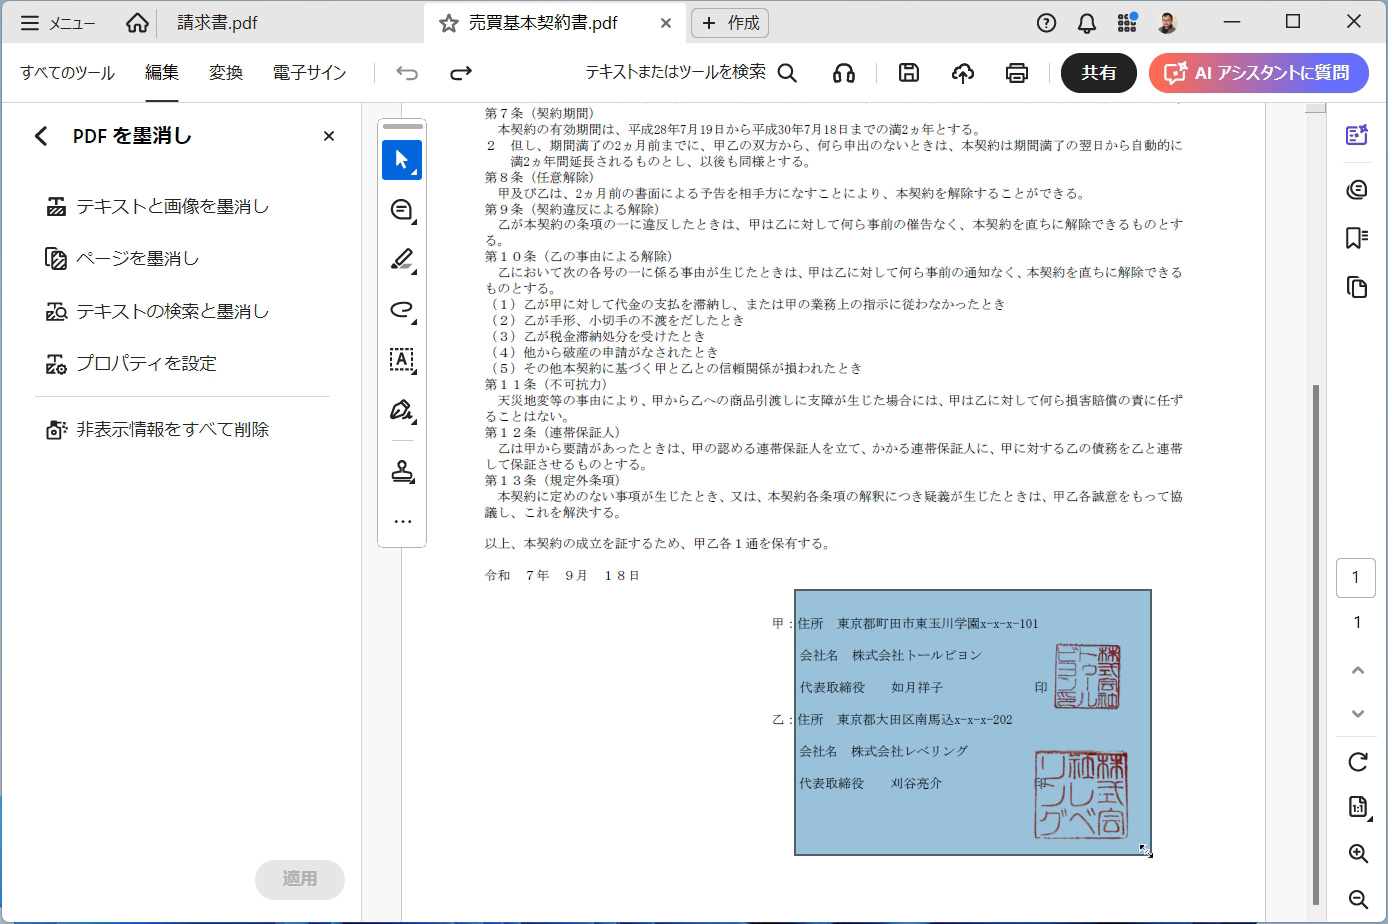Click the redo arrow icon
The image size is (1388, 924).
(x=461, y=72)
